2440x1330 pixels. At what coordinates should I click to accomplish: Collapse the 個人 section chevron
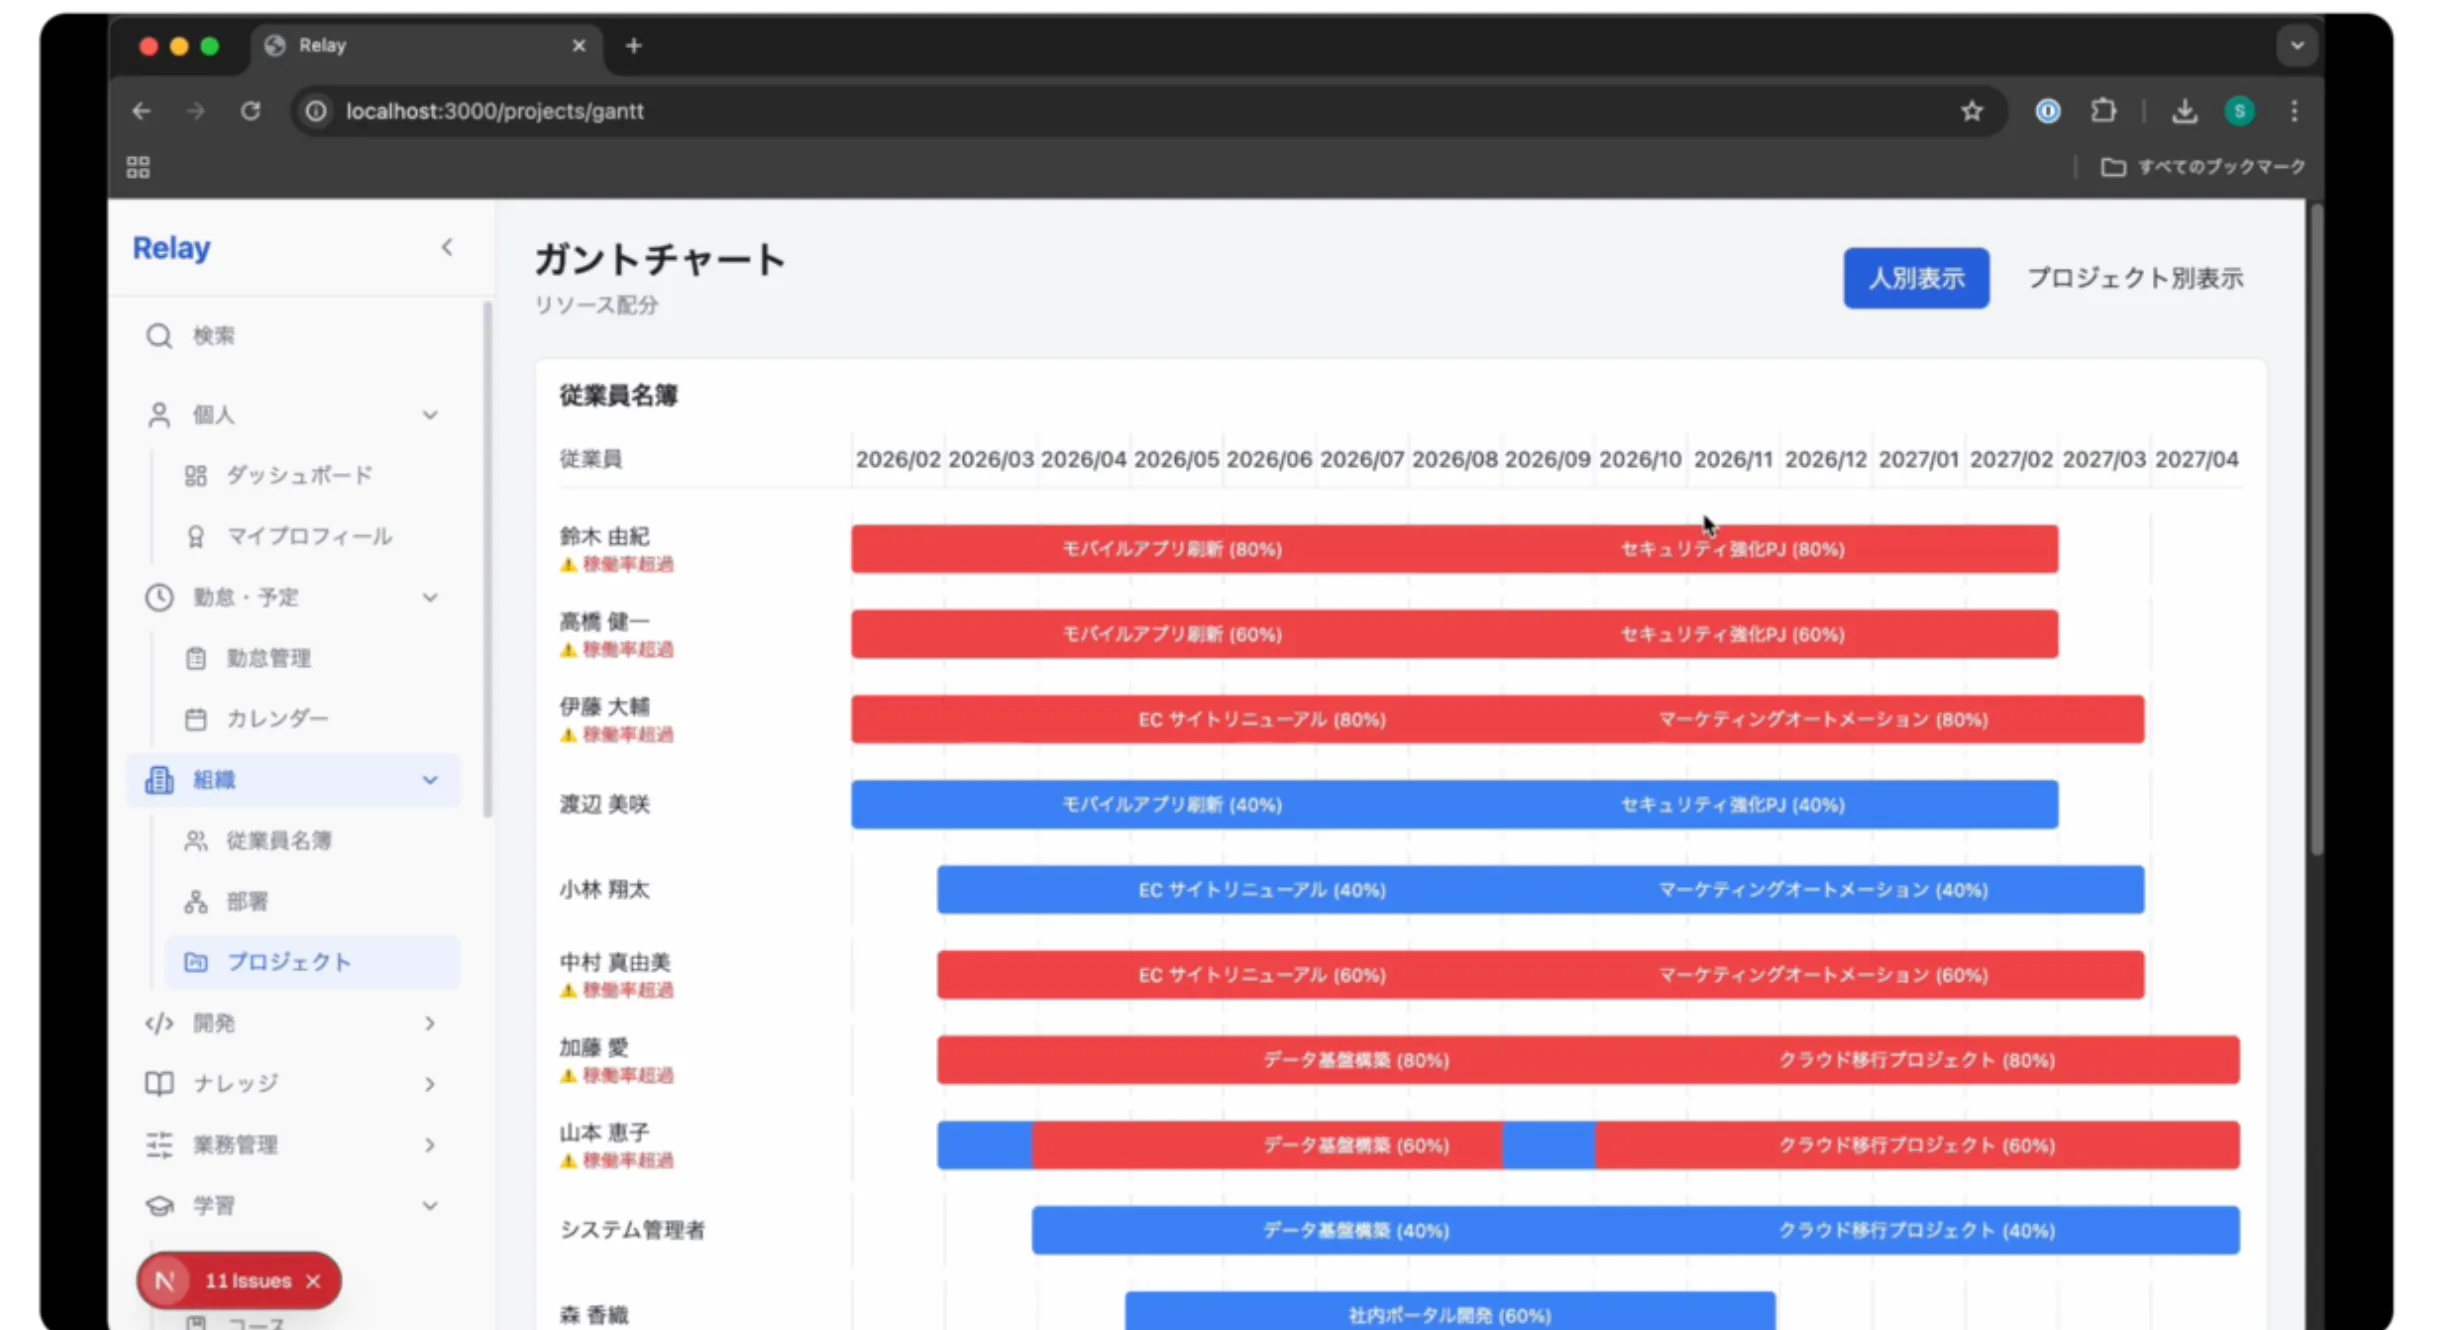430,415
